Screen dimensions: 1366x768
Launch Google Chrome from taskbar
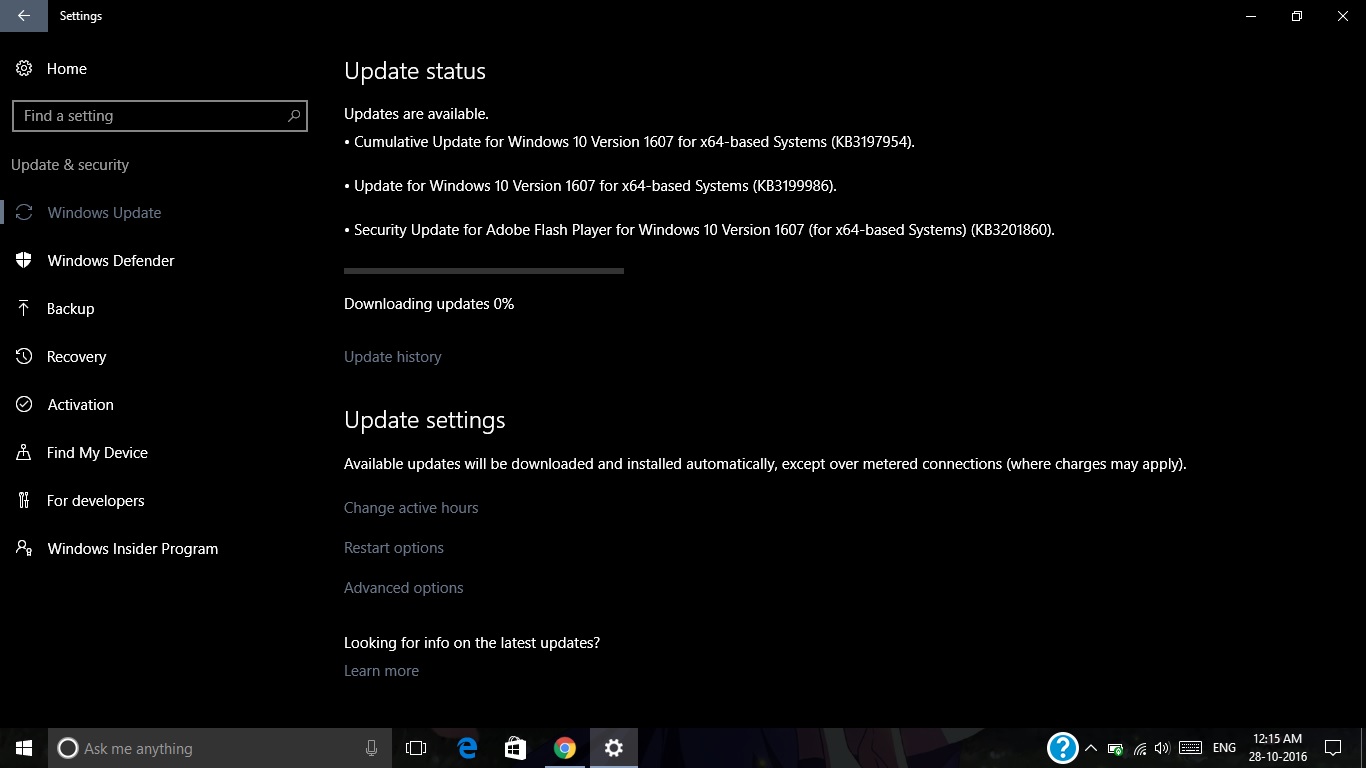click(x=565, y=748)
